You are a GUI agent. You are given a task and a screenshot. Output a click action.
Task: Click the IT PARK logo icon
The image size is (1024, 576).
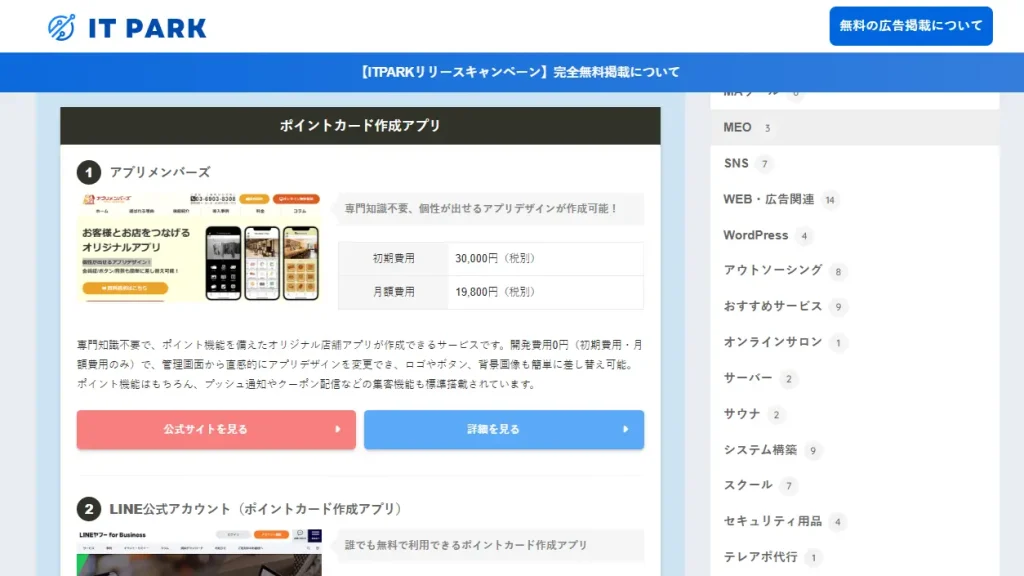click(61, 27)
